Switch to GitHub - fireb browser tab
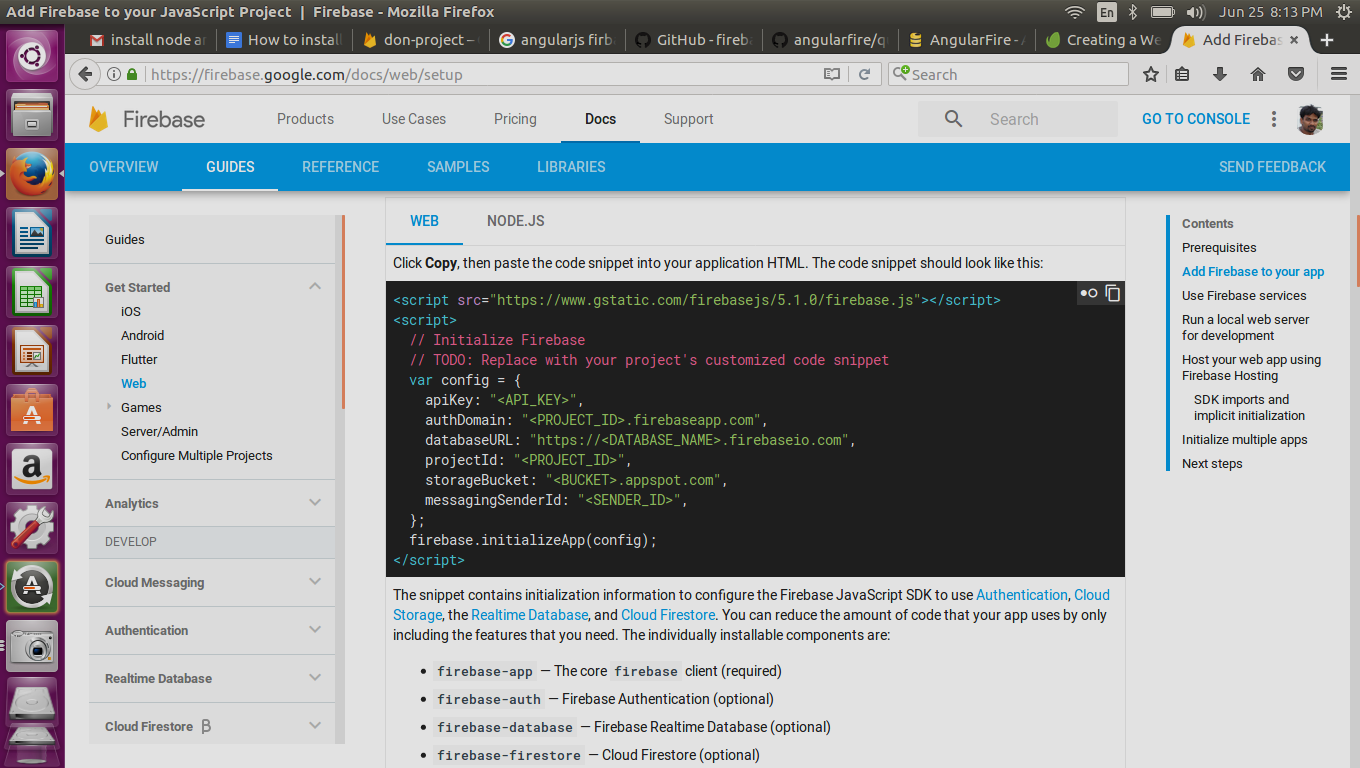 click(693, 40)
